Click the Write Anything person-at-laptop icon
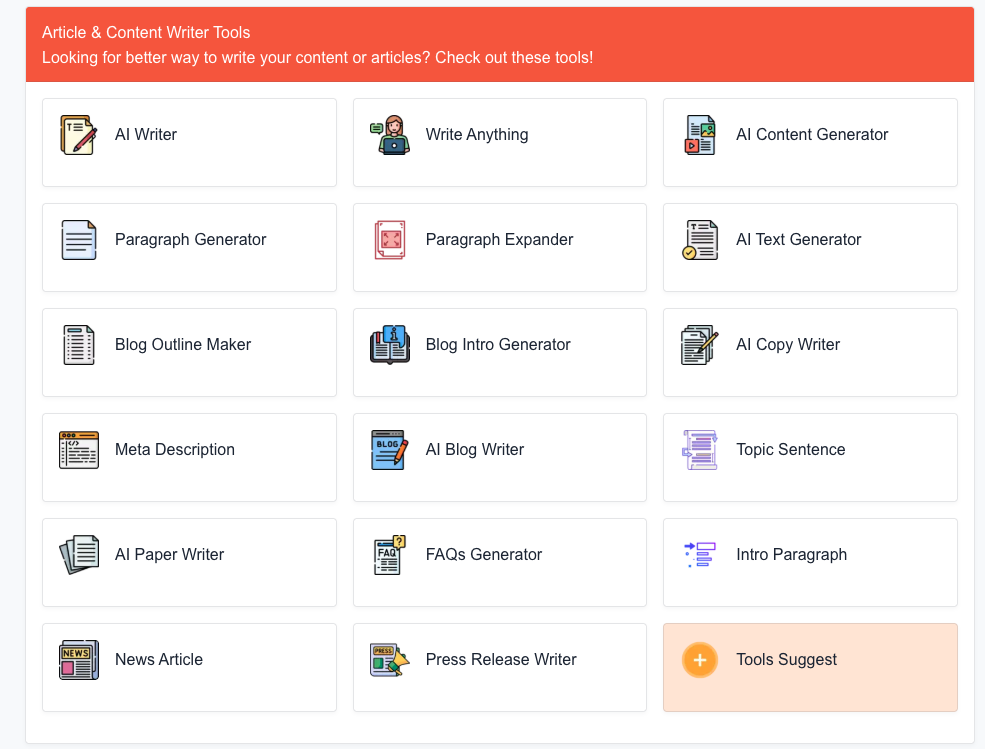This screenshot has width=985, height=749. [389, 135]
